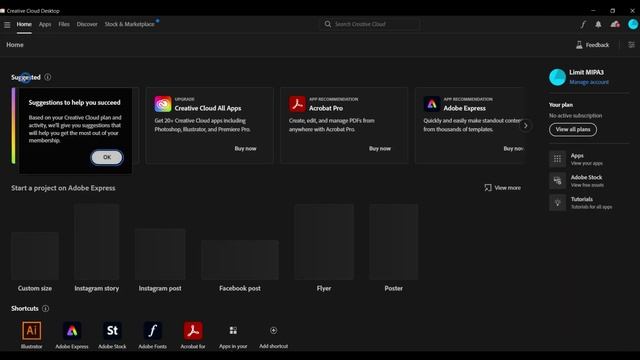Launch the Adobe Express shortcut
Image resolution: width=640 pixels, height=360 pixels.
[72, 331]
